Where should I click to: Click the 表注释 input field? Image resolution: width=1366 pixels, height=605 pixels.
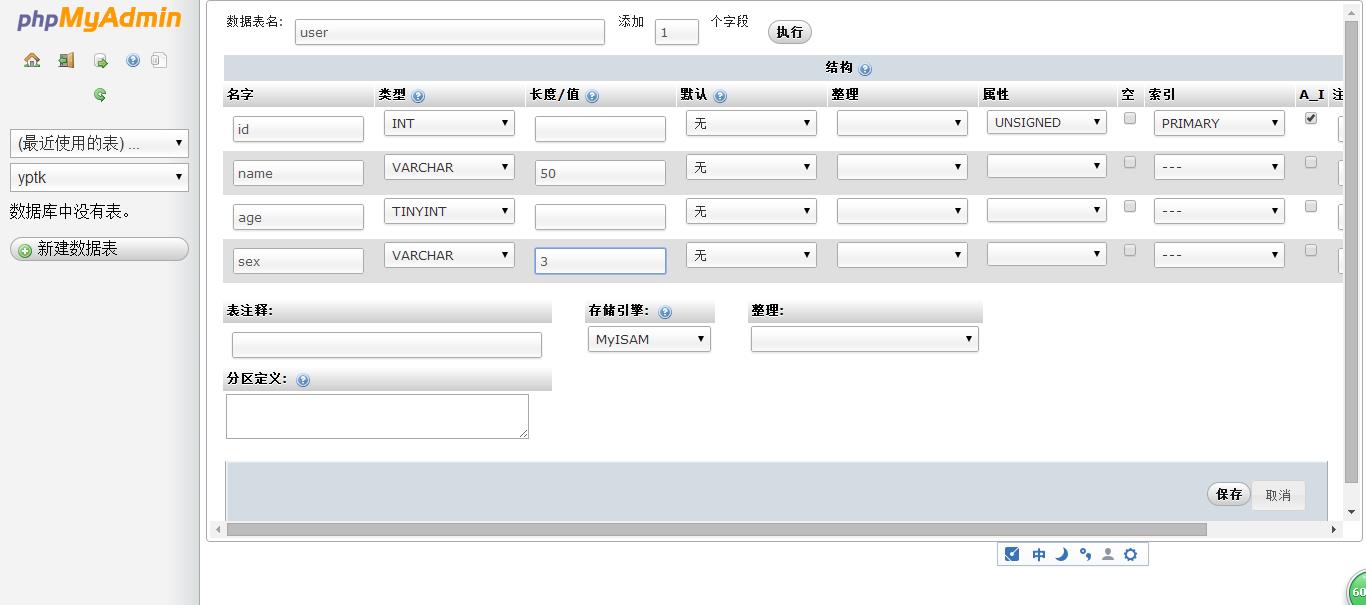point(387,345)
